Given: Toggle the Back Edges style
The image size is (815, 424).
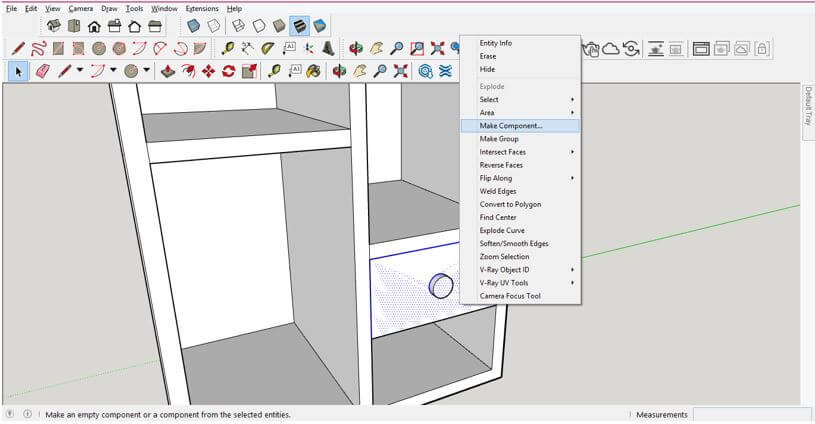Looking at the screenshot, I should pyautogui.click(x=214, y=25).
